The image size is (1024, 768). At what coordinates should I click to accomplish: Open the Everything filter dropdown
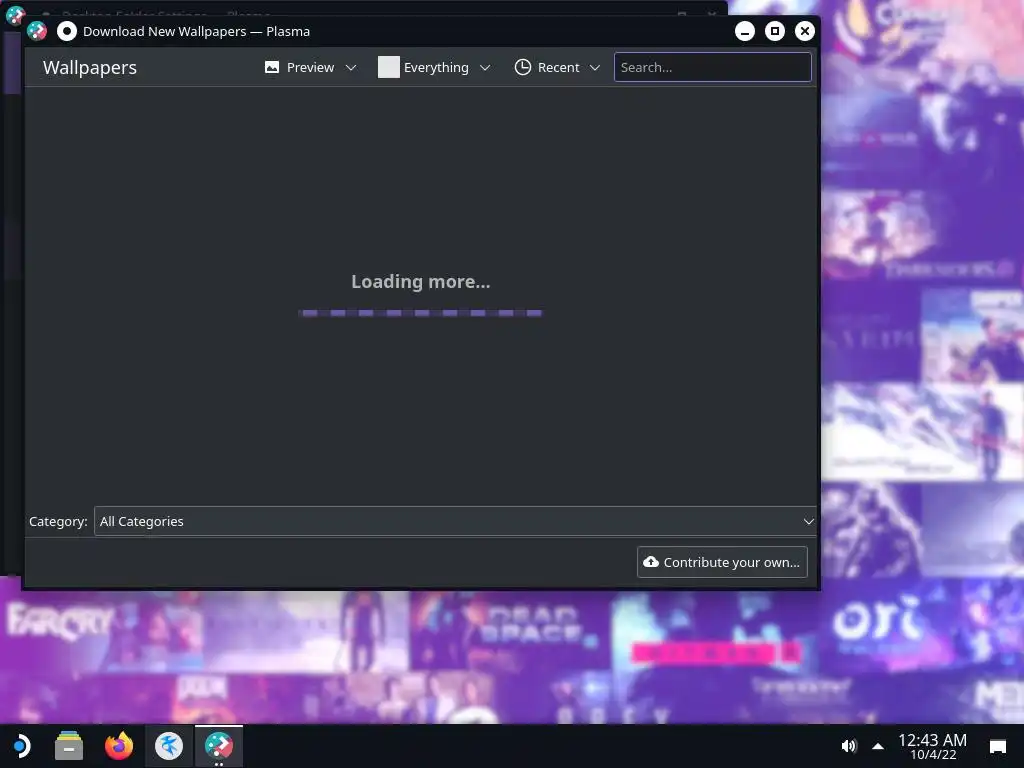click(434, 67)
